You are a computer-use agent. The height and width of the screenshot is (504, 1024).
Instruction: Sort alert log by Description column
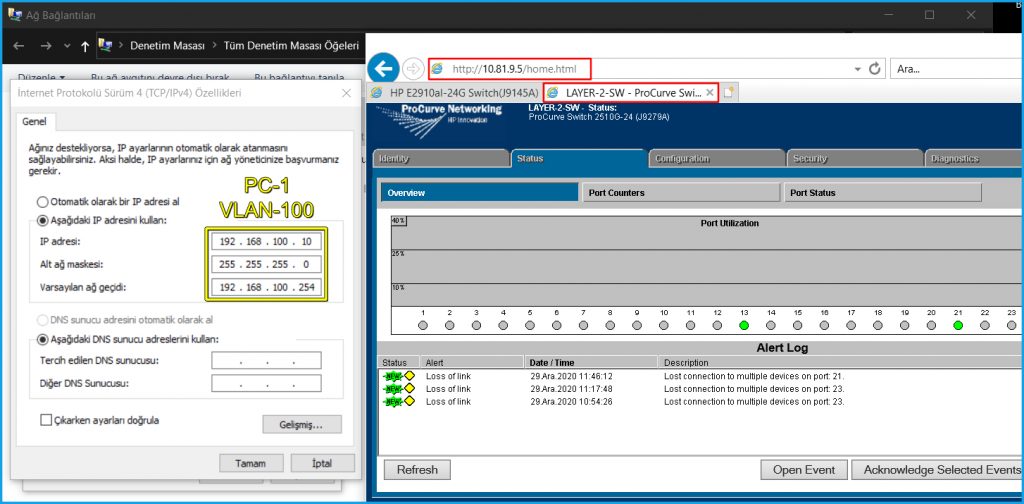pyautogui.click(x=840, y=362)
